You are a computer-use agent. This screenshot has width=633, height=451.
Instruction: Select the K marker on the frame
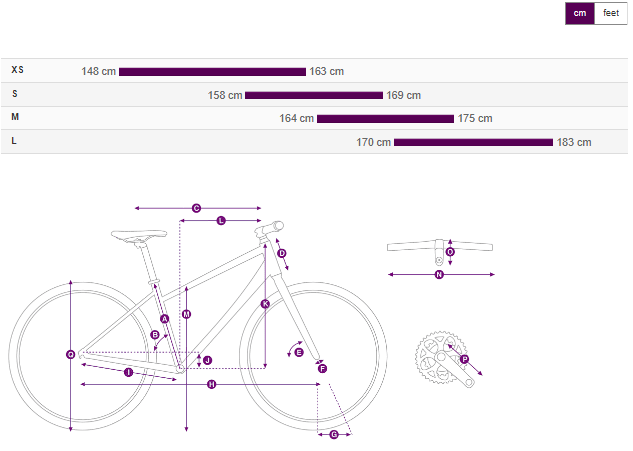(265, 303)
